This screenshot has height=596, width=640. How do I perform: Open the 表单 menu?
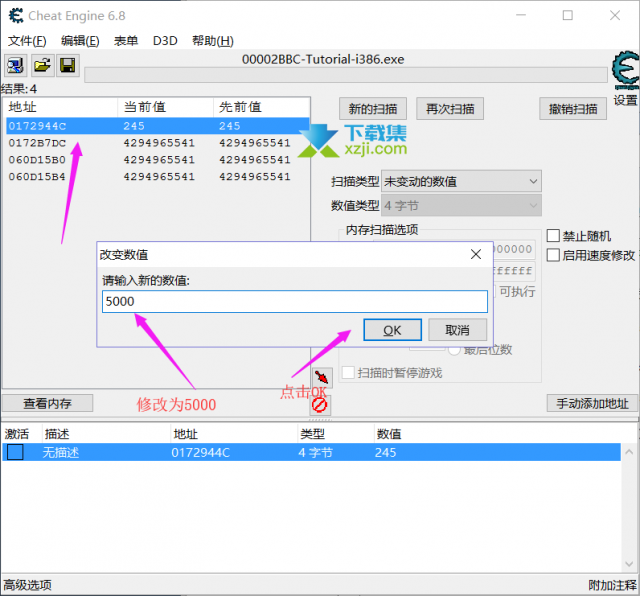click(x=126, y=41)
